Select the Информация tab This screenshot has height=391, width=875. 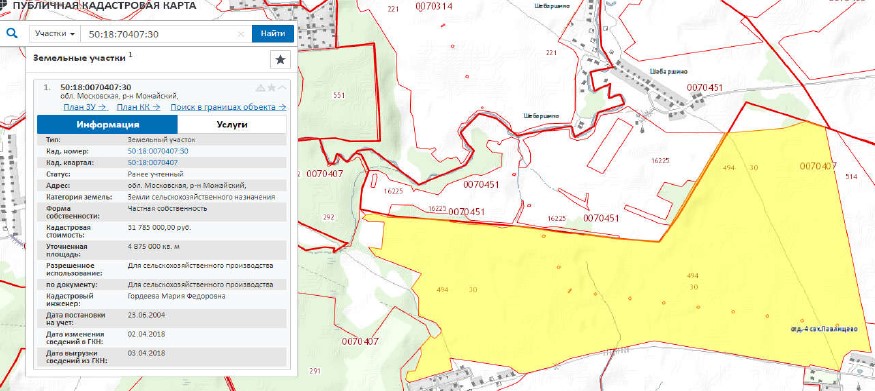tap(108, 124)
